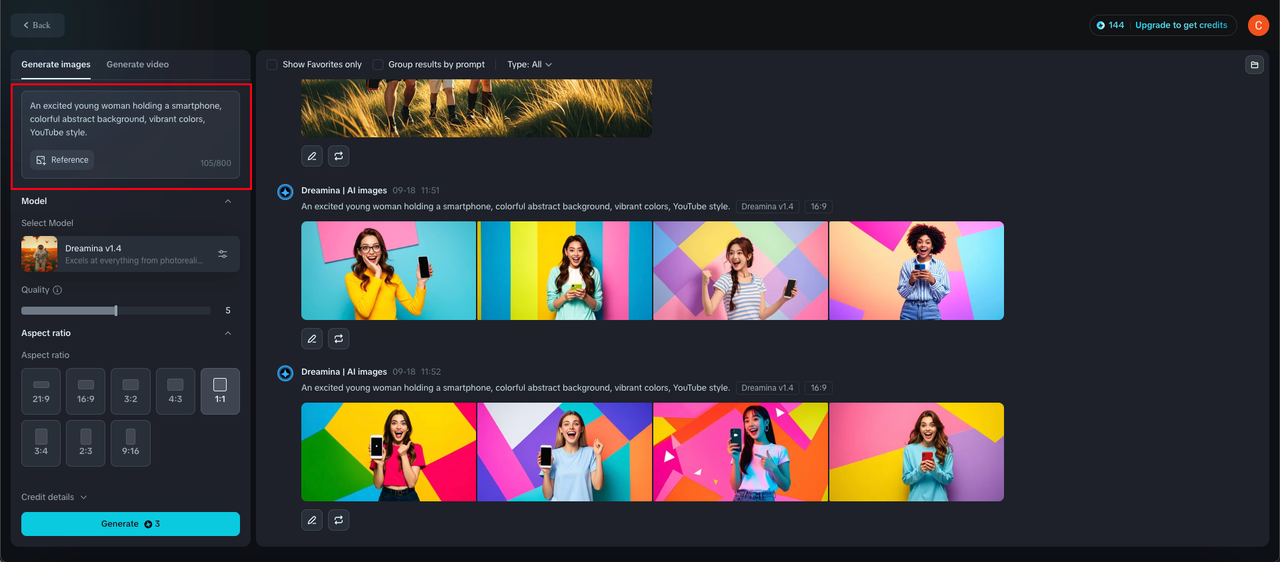
Task: Switch to Generate video tab
Action: coord(138,64)
